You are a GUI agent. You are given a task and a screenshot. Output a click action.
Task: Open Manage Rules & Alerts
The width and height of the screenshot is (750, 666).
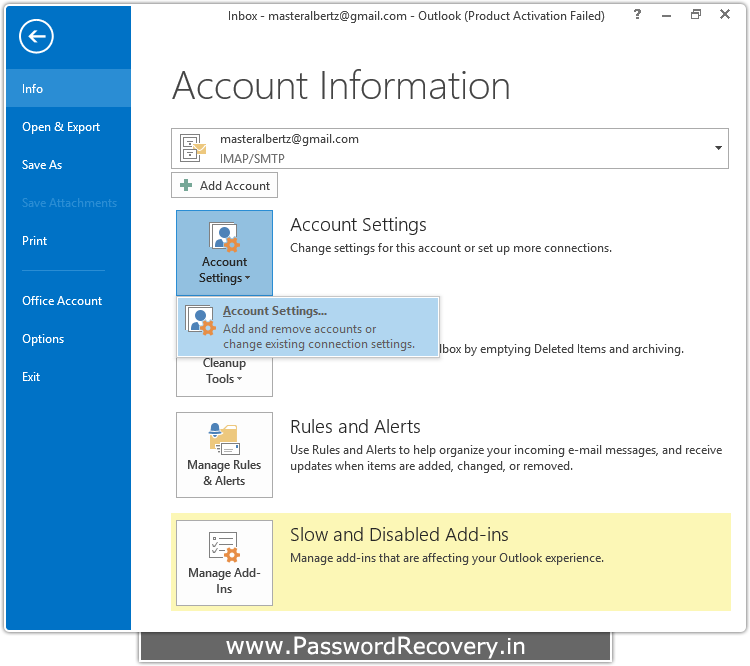pos(224,455)
